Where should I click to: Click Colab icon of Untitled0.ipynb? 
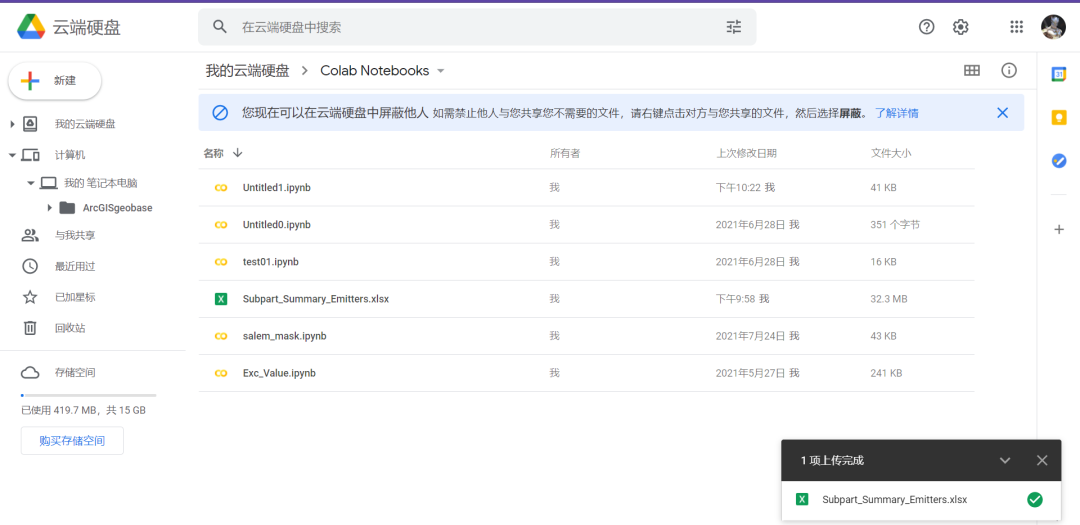tap(221, 225)
